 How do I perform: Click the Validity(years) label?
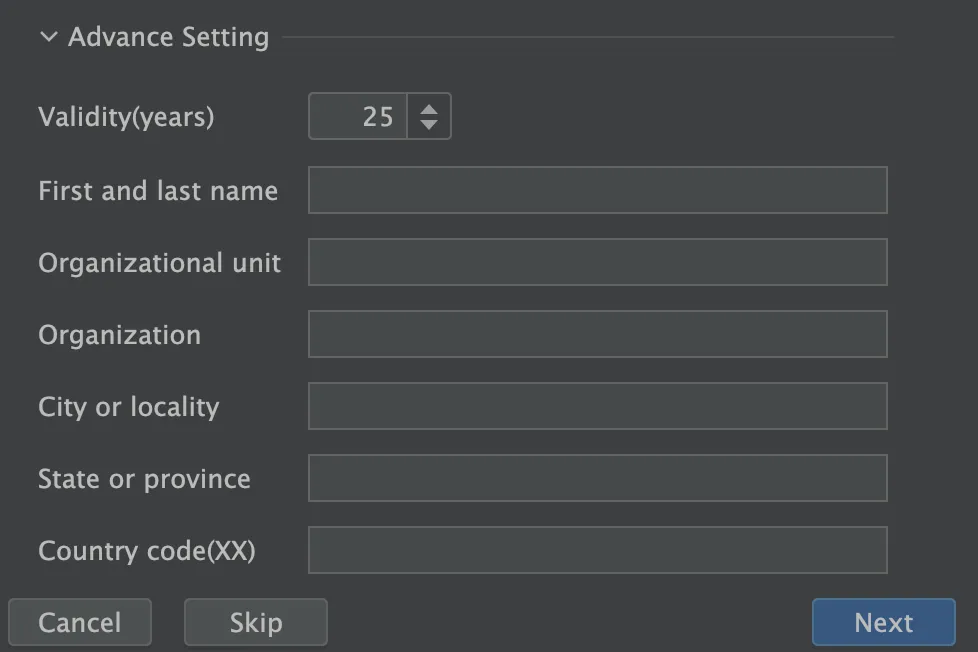coord(126,117)
